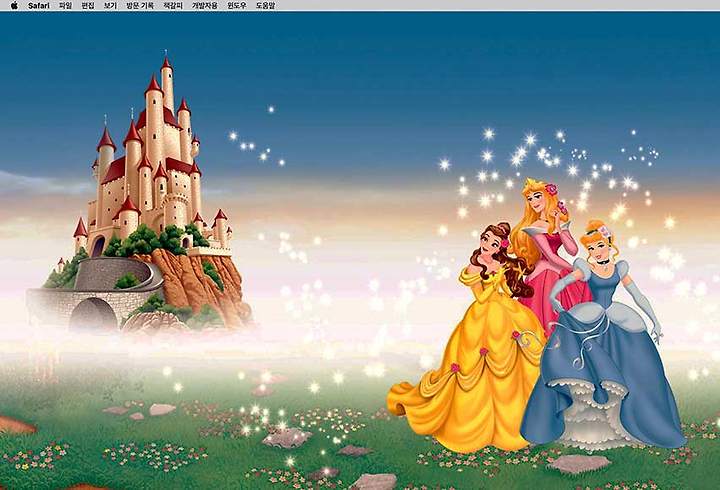Open the 파일 (File) menu
This screenshot has width=720, height=490.
[66, 6]
